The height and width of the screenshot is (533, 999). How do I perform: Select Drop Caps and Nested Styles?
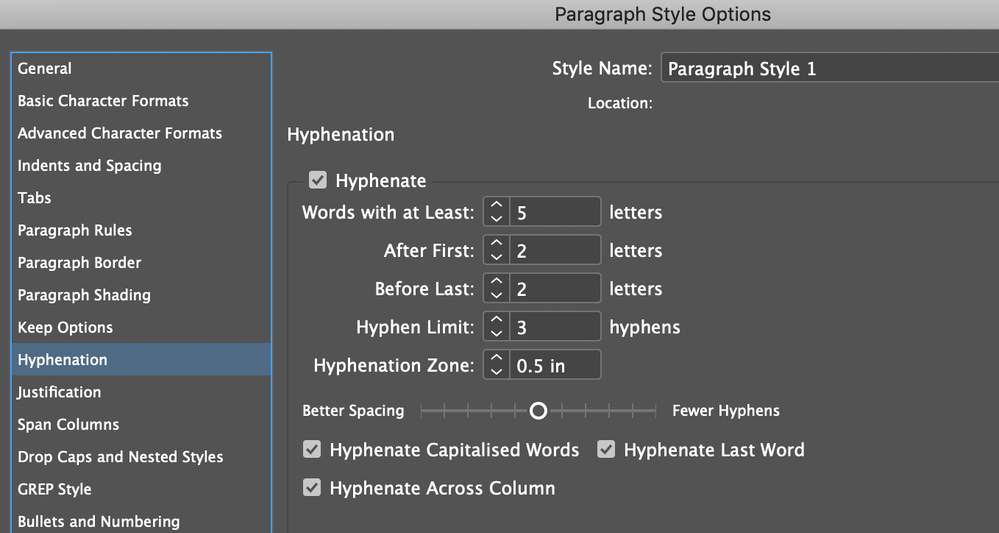[x=120, y=457]
